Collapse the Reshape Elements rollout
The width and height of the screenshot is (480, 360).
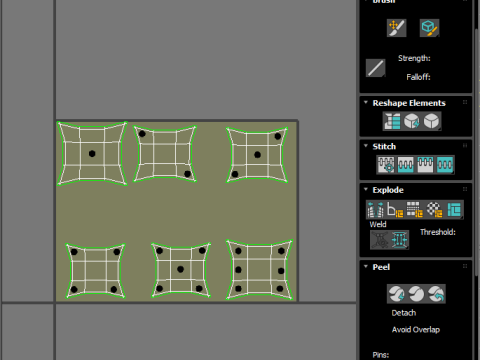click(366, 103)
